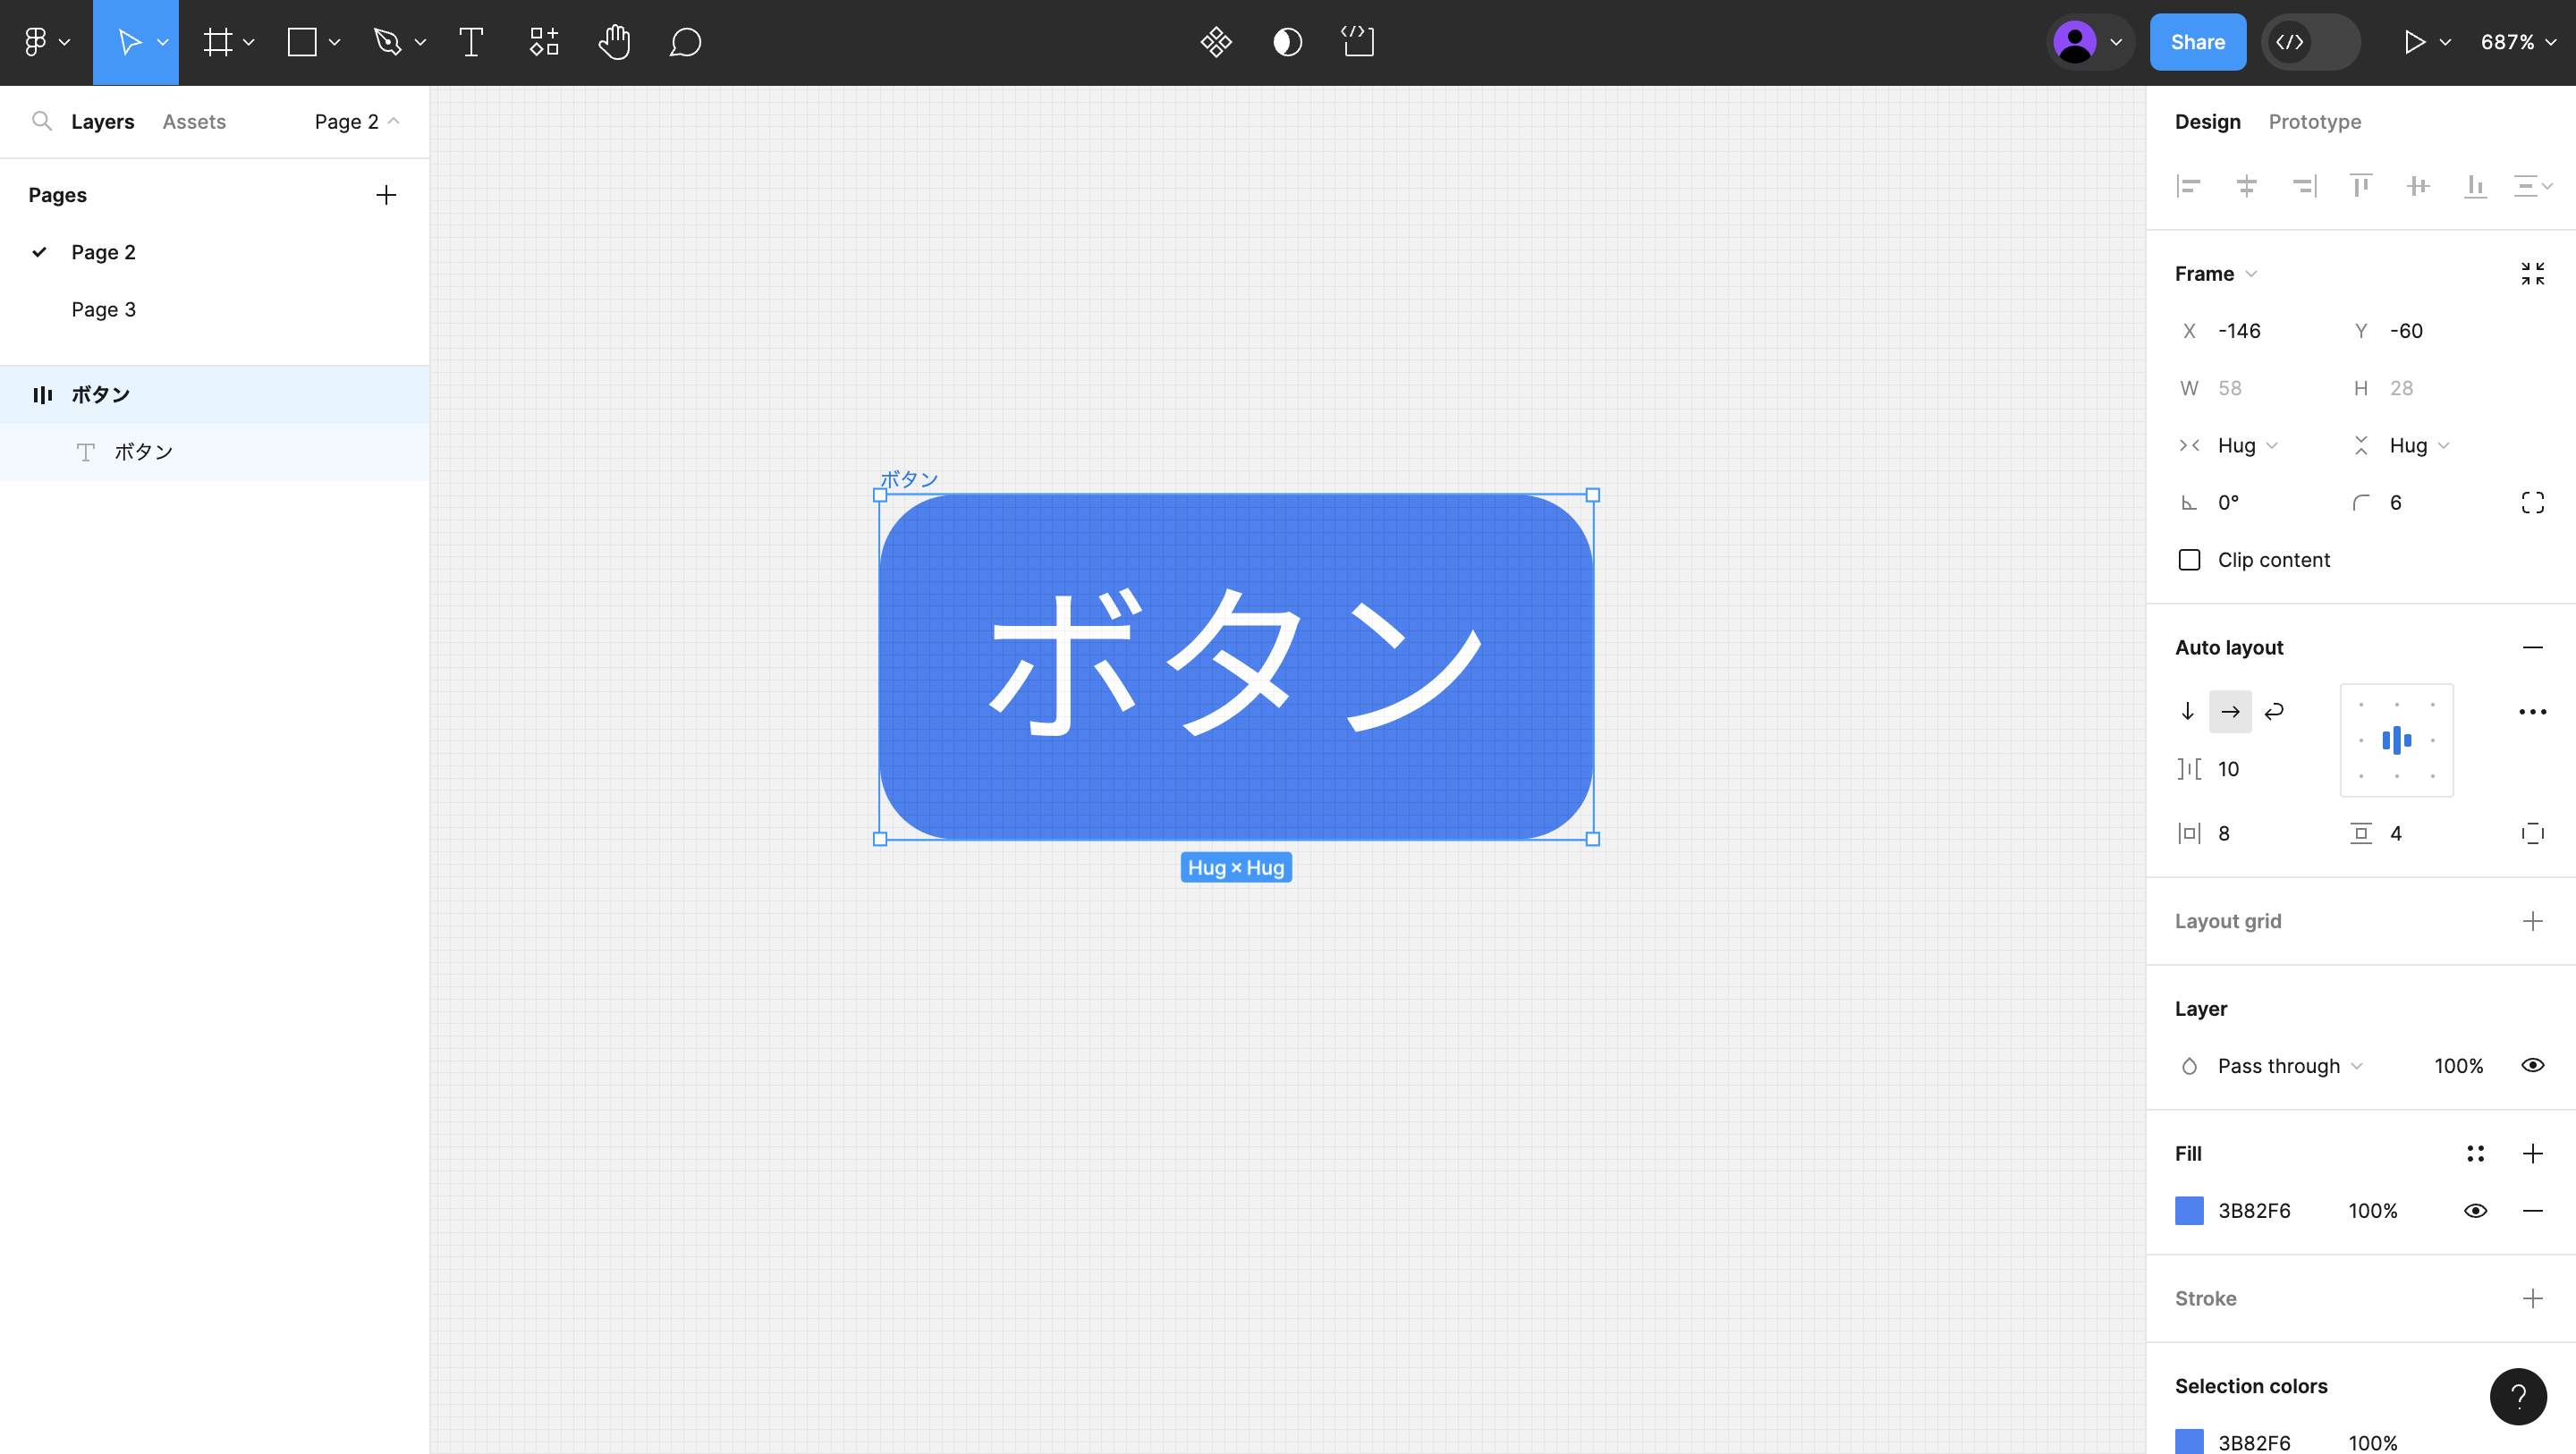Screen dimensions: 2576x1454
Task: Enable Clip content on the frame
Action: pos(2189,560)
